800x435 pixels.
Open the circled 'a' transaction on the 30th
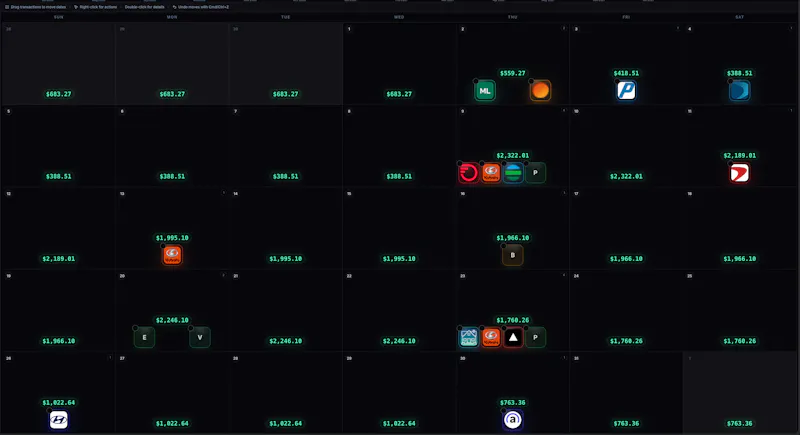click(513, 420)
